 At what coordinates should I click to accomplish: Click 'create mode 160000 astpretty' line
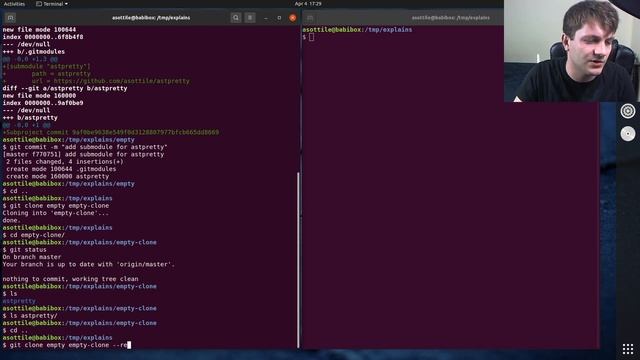point(58,176)
